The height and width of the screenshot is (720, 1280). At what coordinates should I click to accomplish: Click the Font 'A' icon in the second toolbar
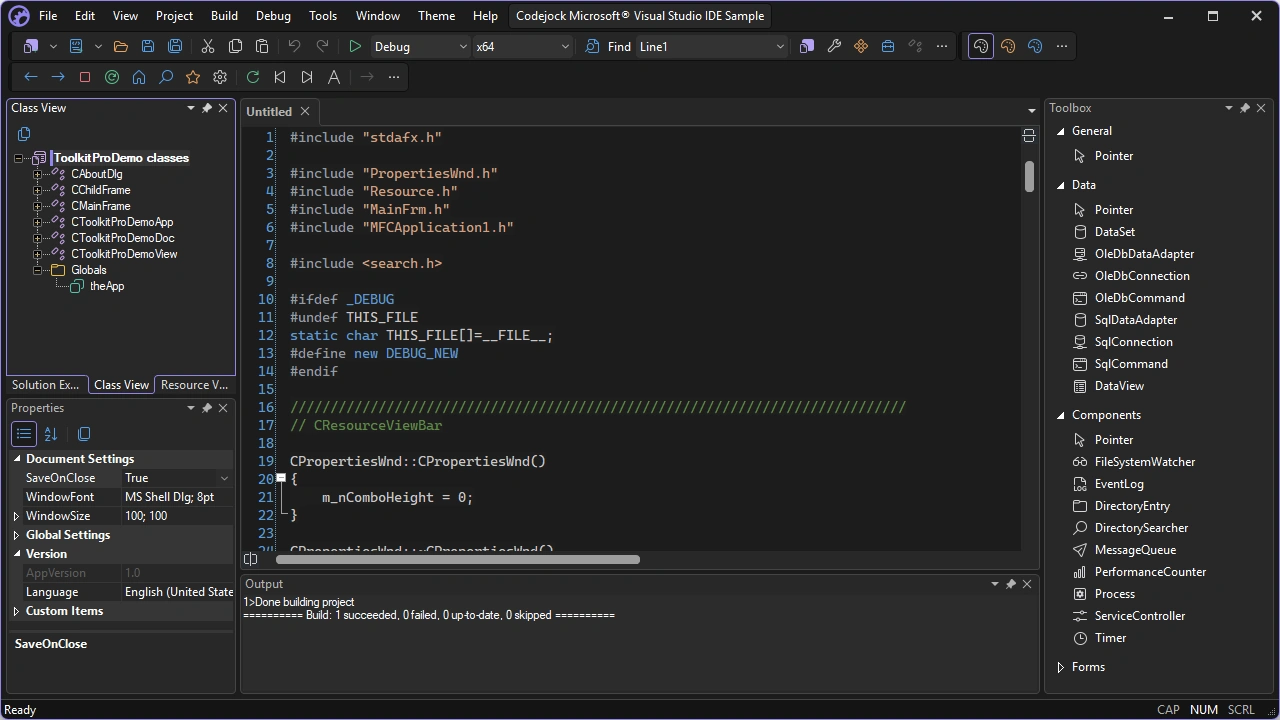(334, 77)
